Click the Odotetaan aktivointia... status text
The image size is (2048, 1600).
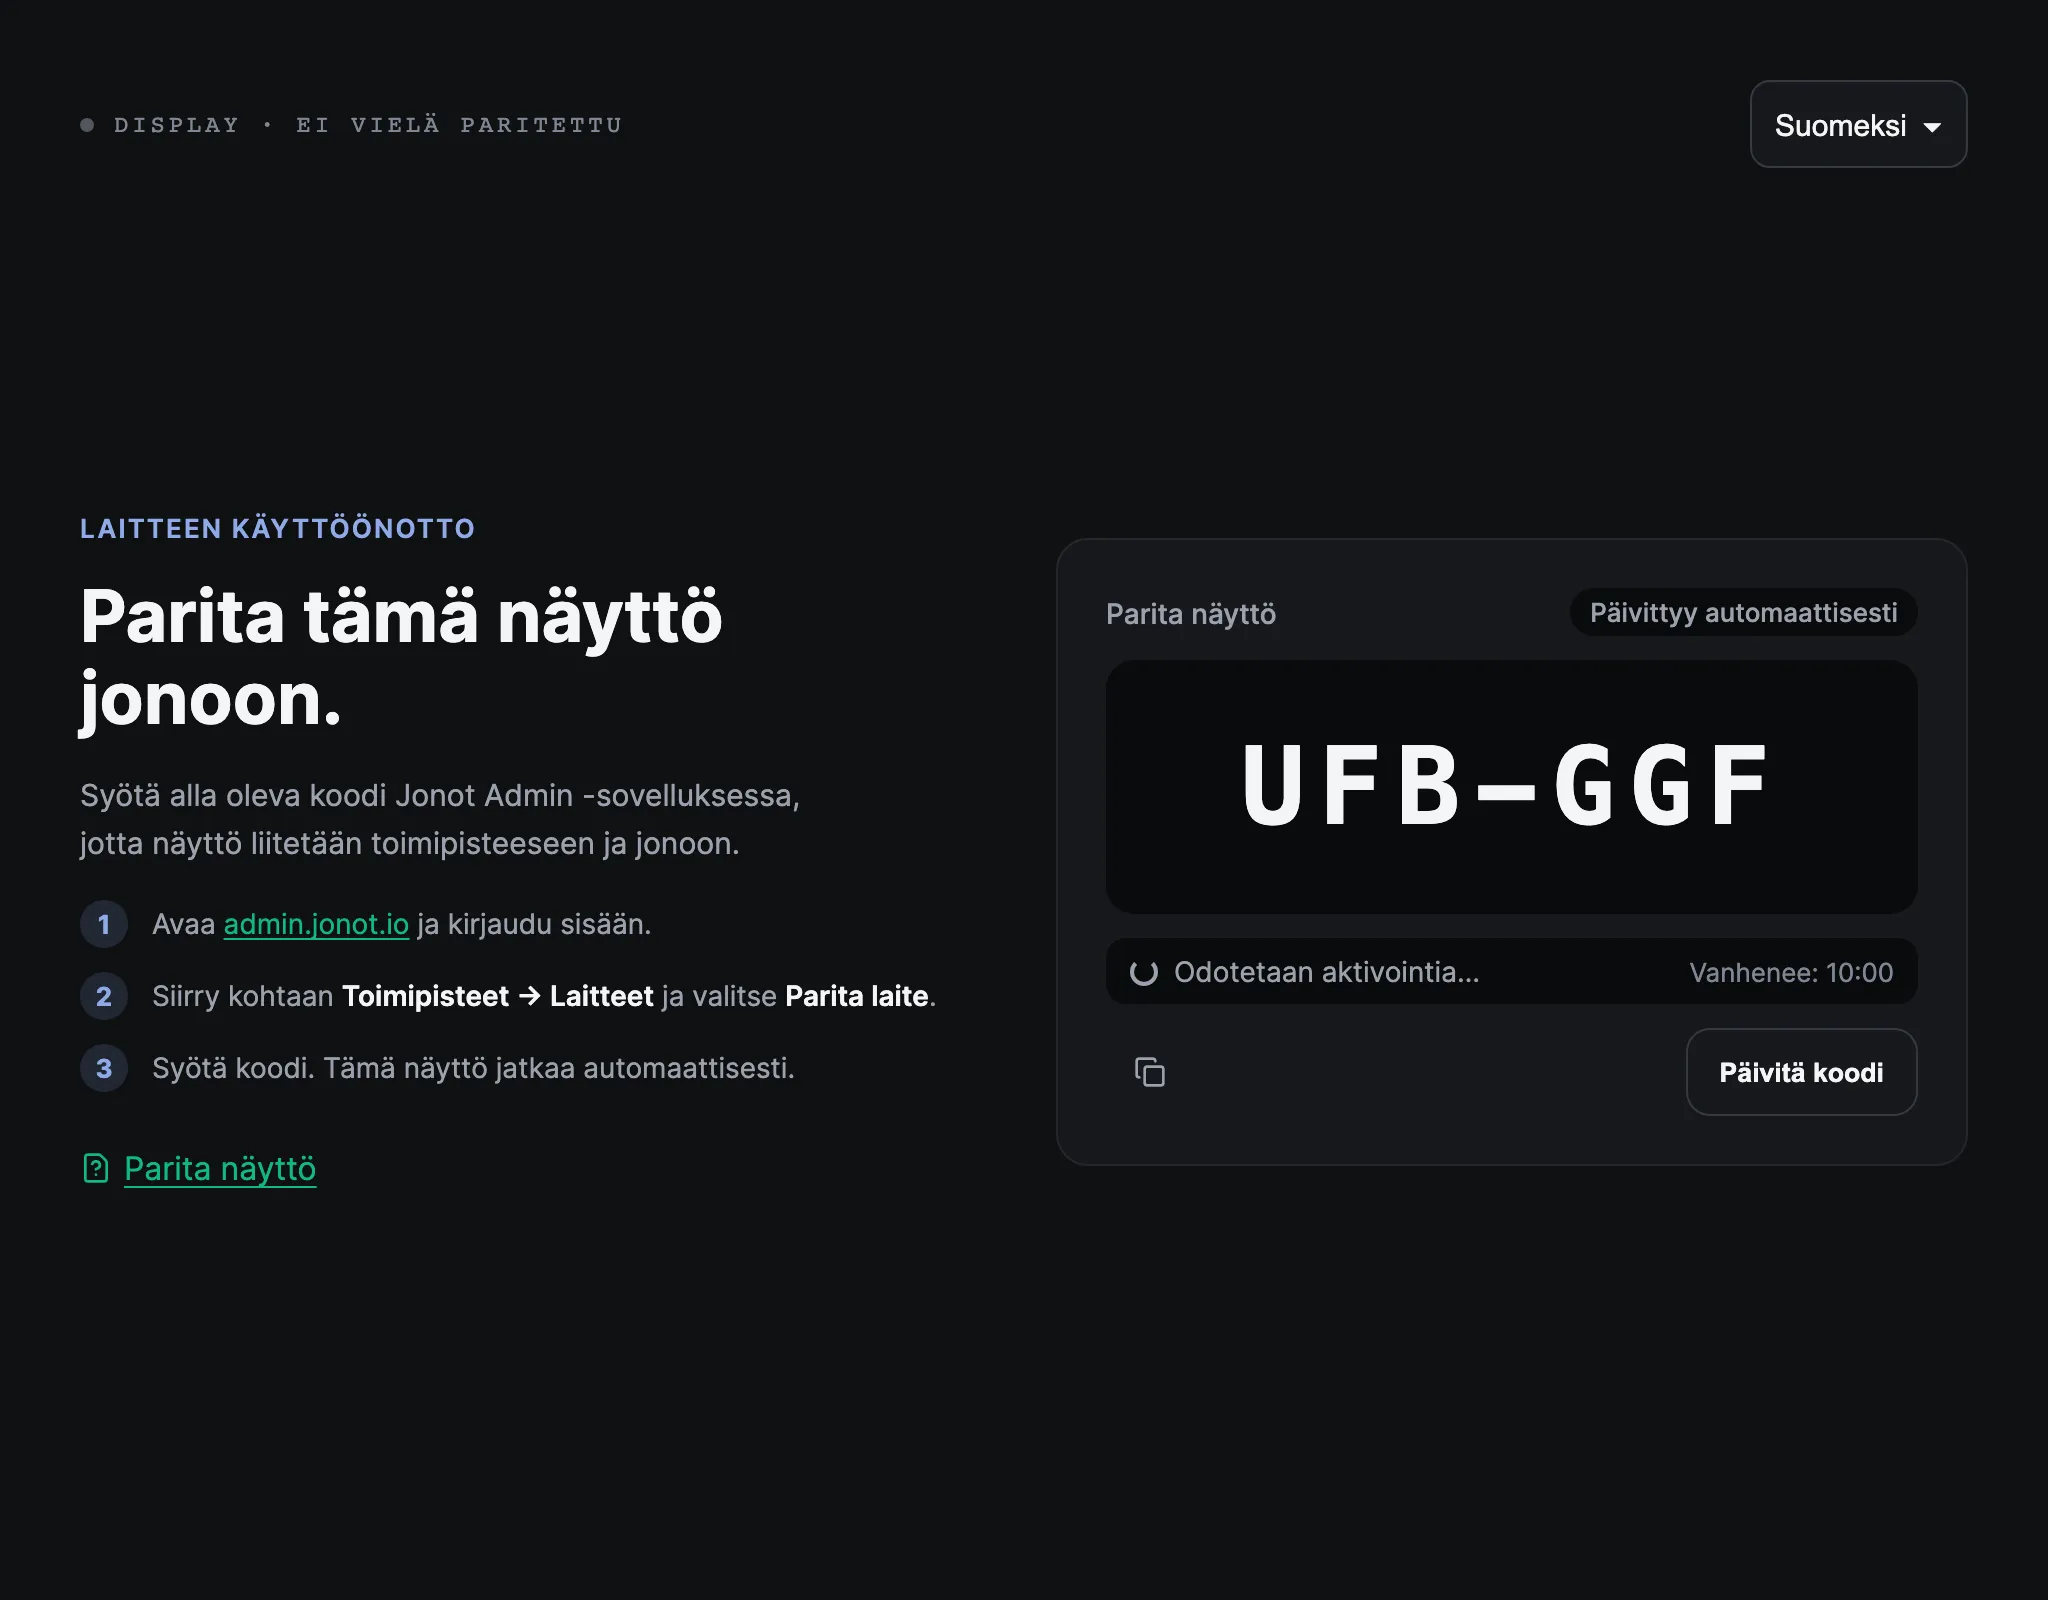pyautogui.click(x=1326, y=972)
